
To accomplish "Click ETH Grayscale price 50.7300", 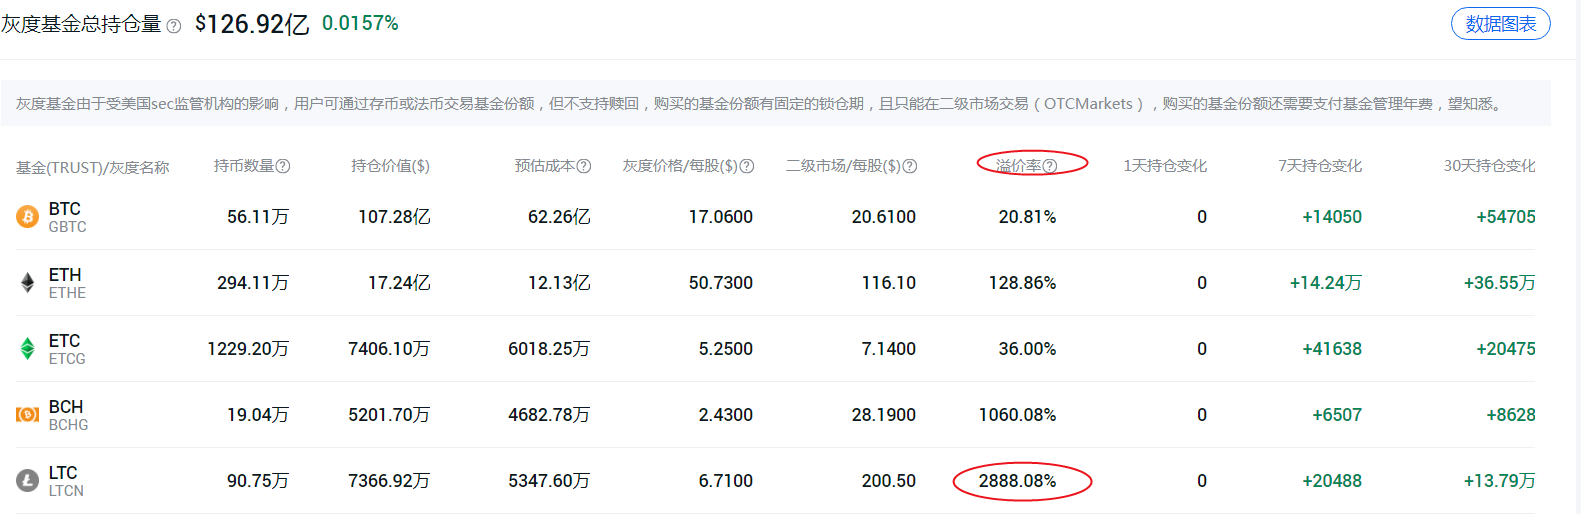I will click(721, 283).
